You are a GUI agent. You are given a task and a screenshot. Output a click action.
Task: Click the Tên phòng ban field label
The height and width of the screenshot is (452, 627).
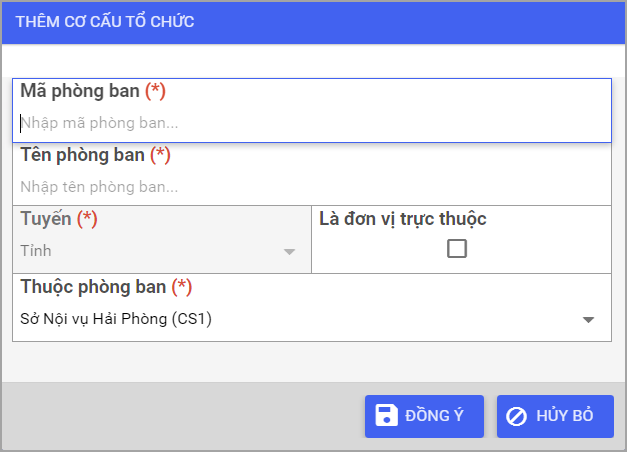83,155
